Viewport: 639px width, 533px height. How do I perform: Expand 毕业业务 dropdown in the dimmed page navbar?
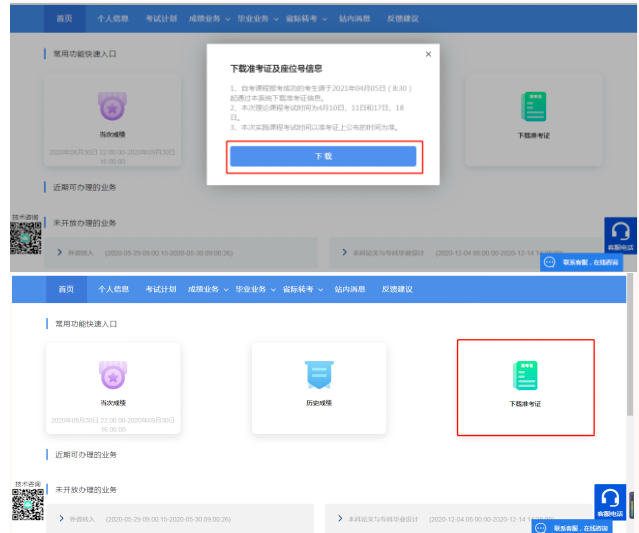(x=258, y=19)
